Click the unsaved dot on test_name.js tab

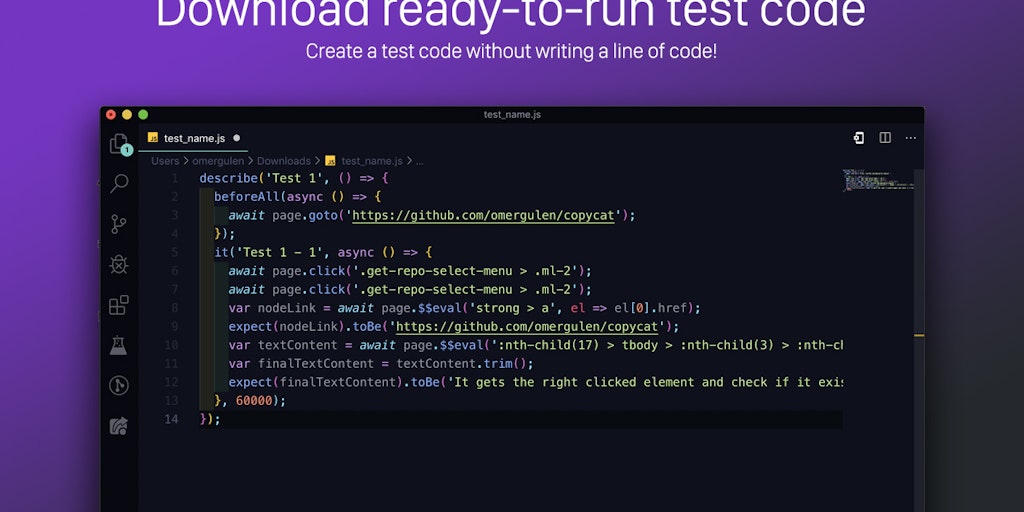236,138
